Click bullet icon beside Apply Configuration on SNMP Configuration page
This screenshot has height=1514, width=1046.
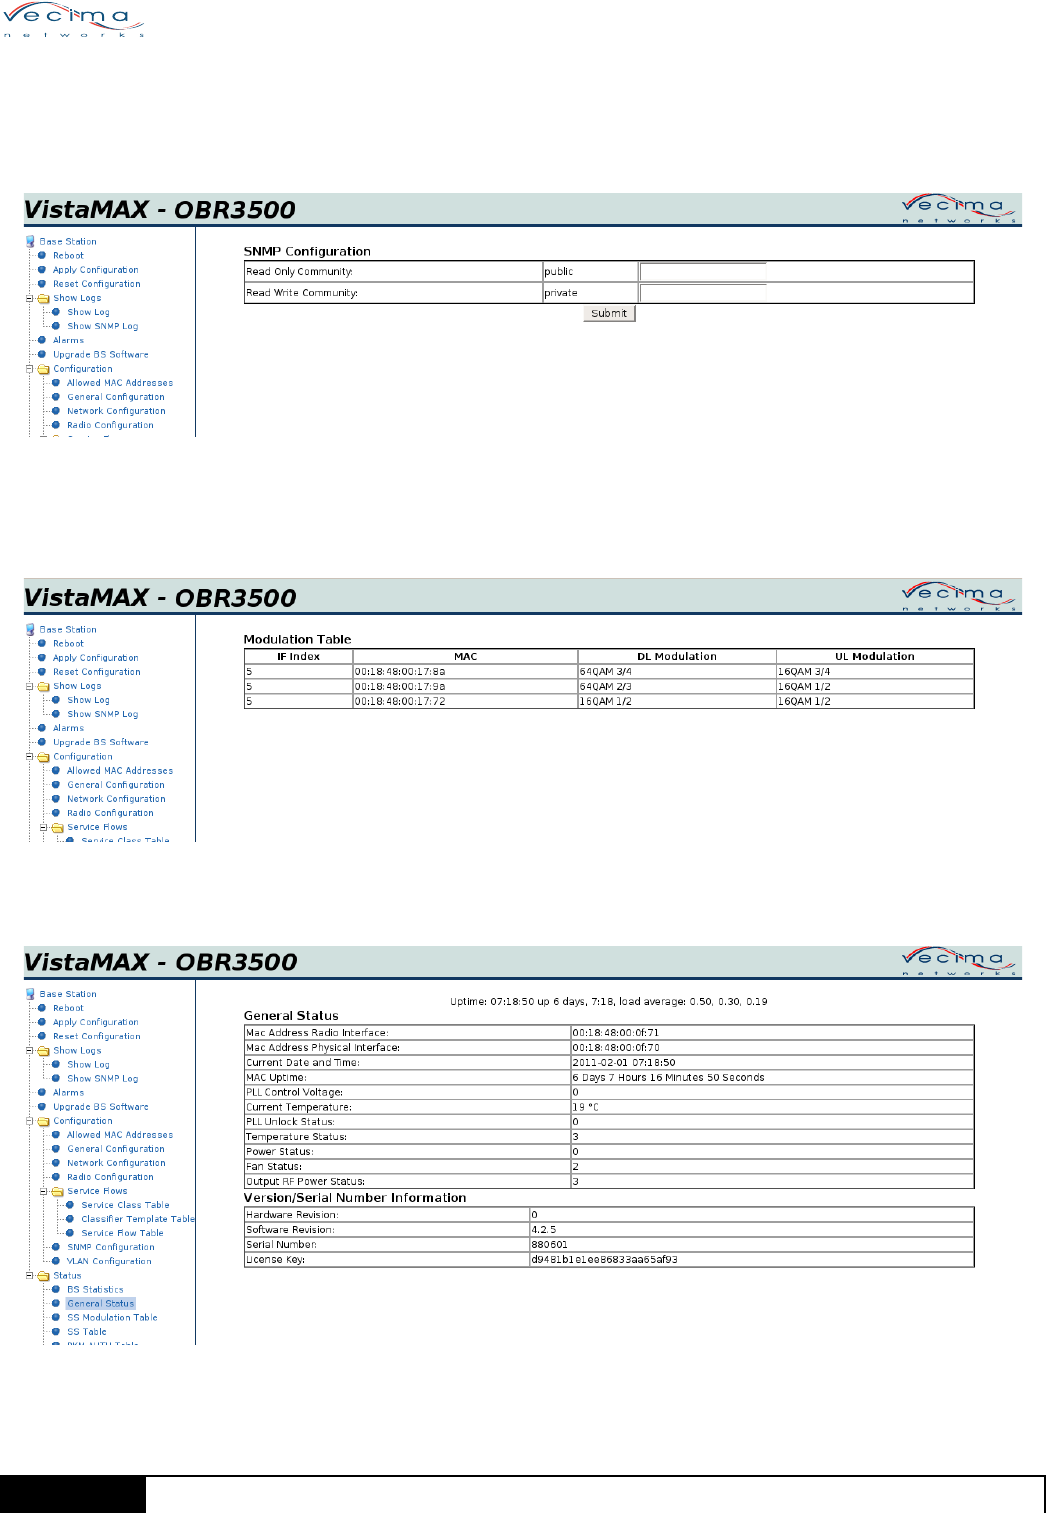42,269
